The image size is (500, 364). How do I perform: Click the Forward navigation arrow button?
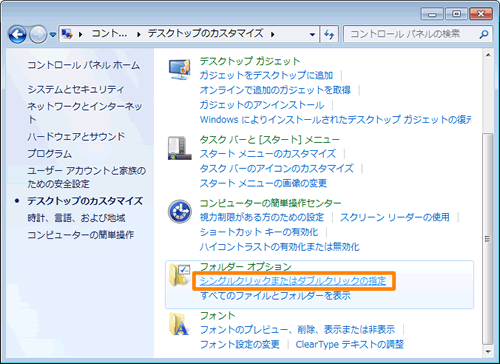click(x=38, y=34)
